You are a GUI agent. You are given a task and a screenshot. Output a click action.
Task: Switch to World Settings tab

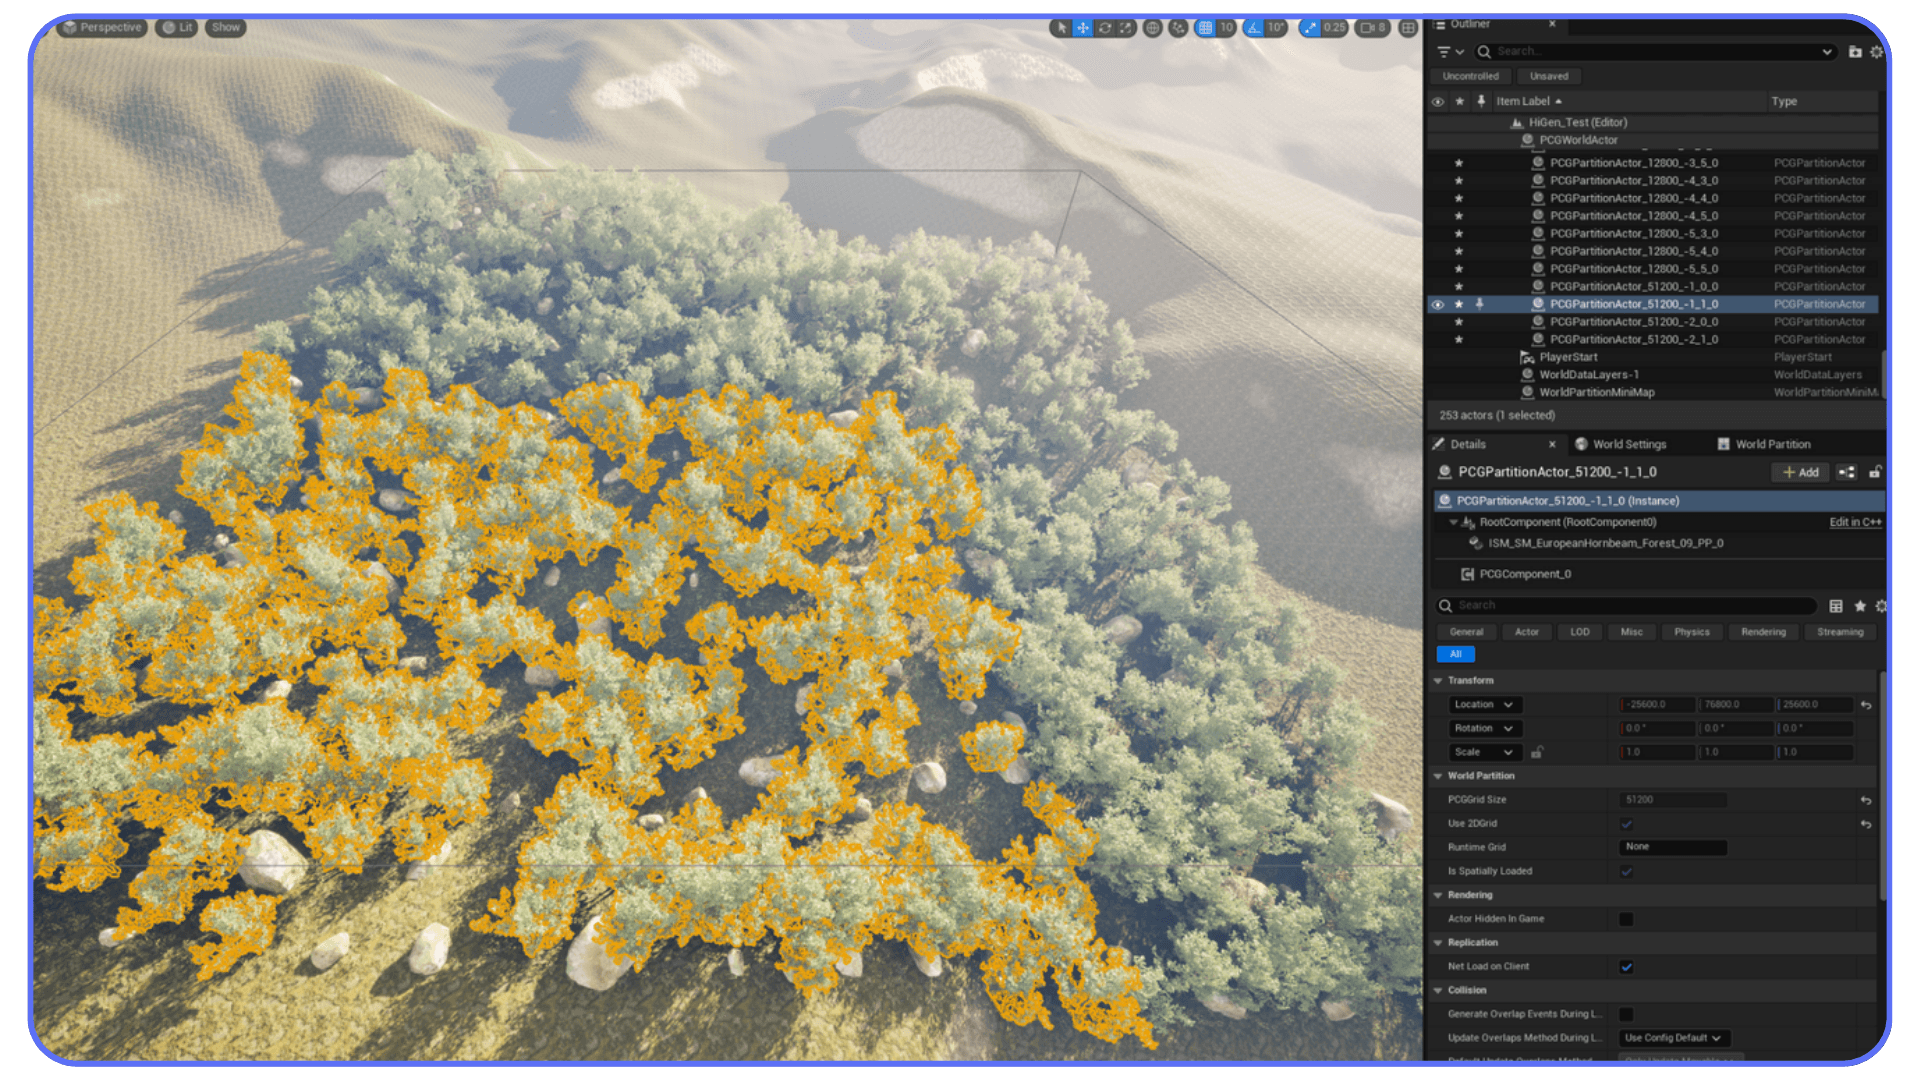pos(1621,444)
